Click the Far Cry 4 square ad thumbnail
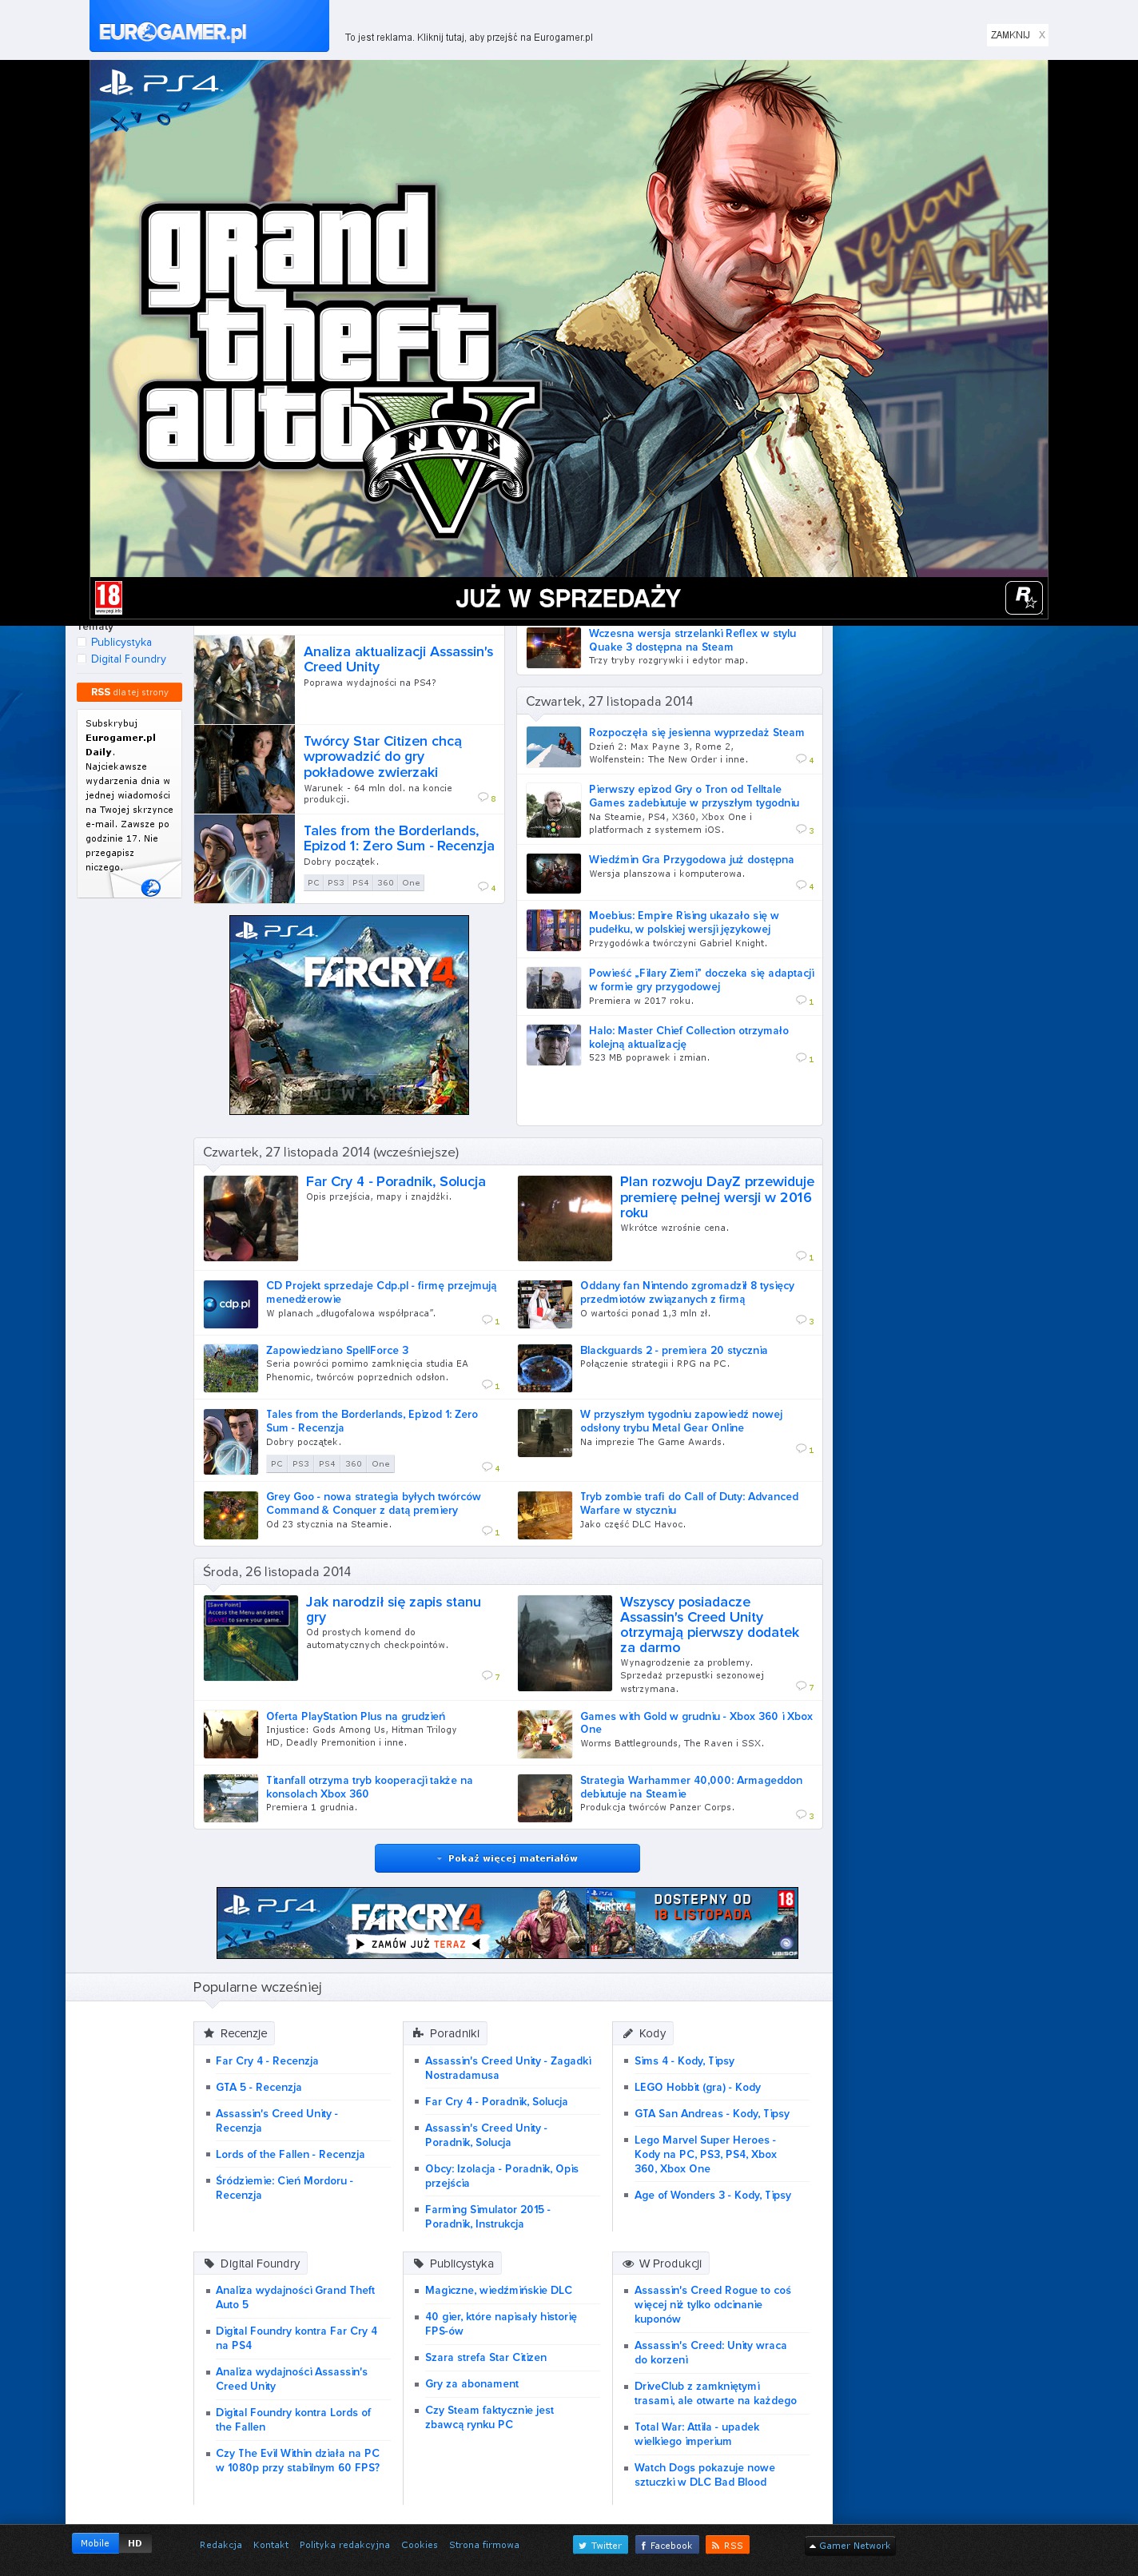 tap(349, 1014)
